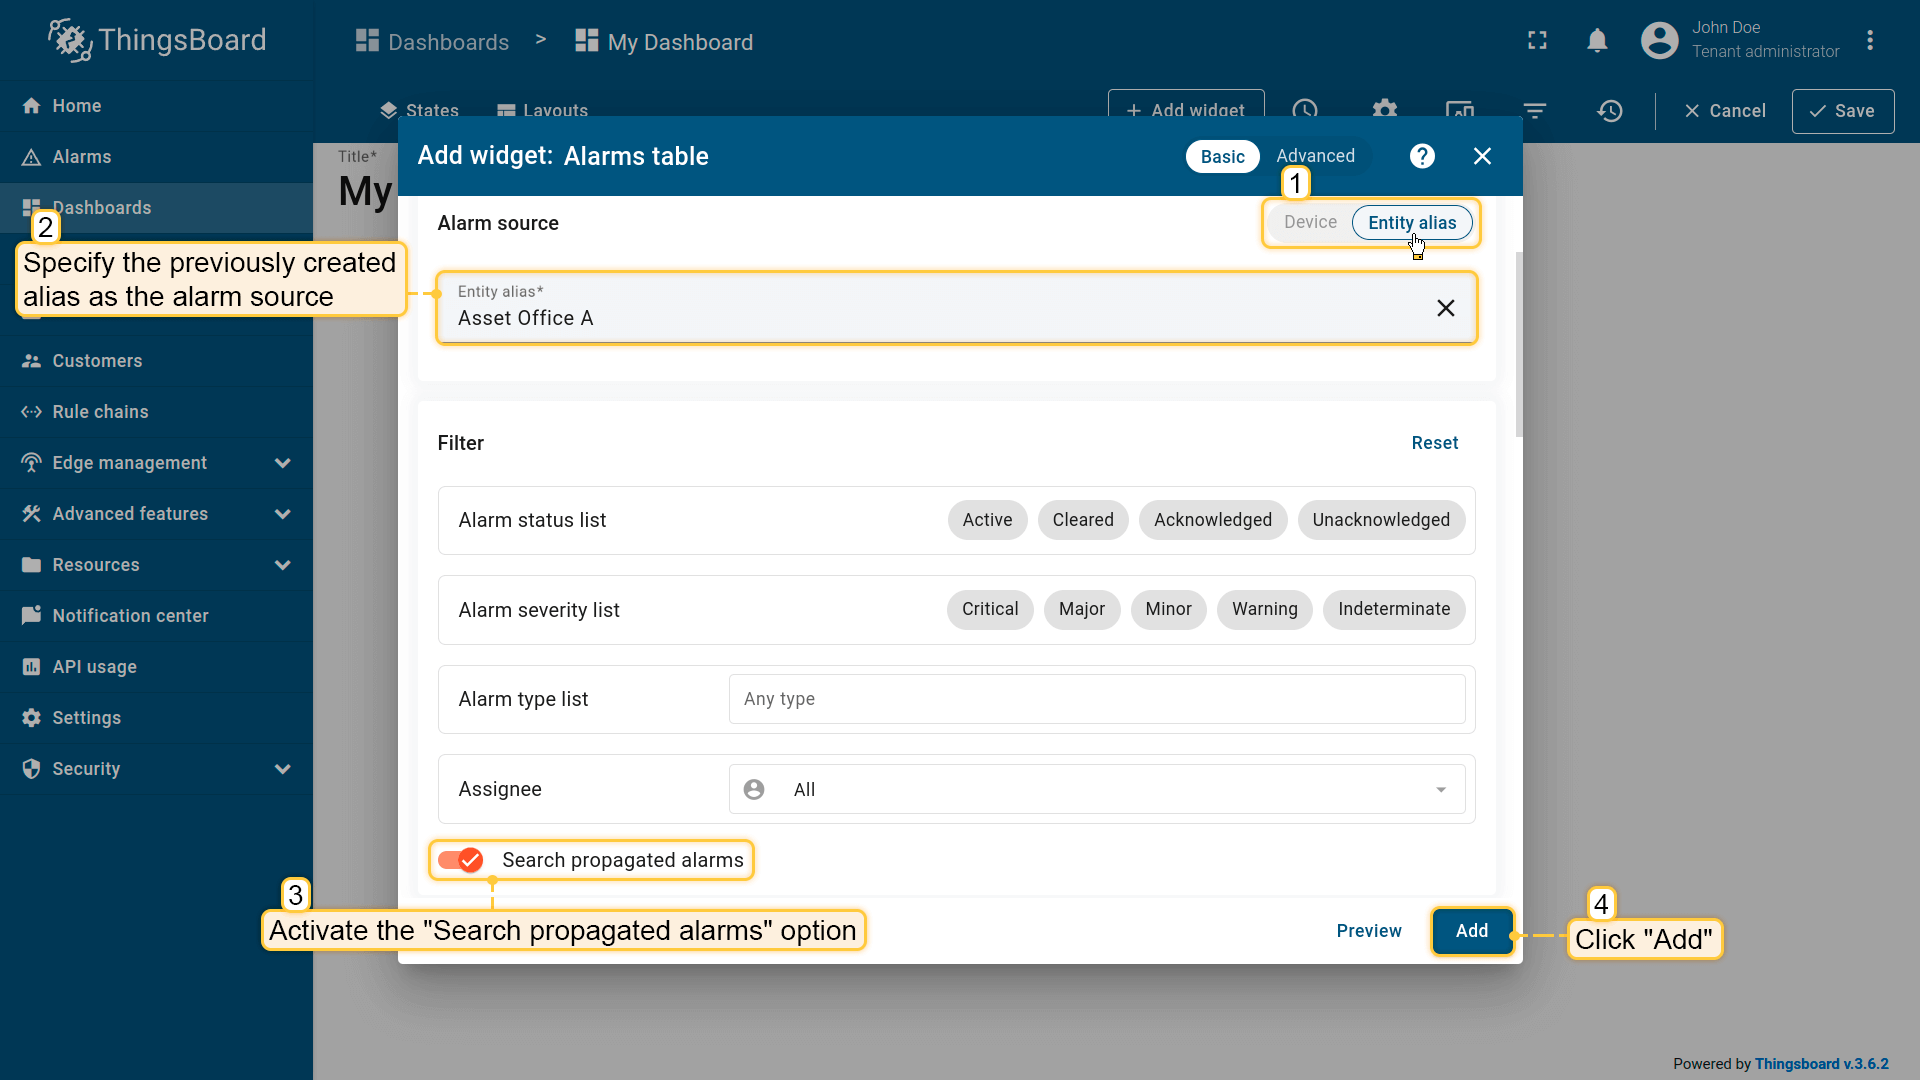Click the John Doe user avatar
The image size is (1920, 1080).
point(1659,41)
